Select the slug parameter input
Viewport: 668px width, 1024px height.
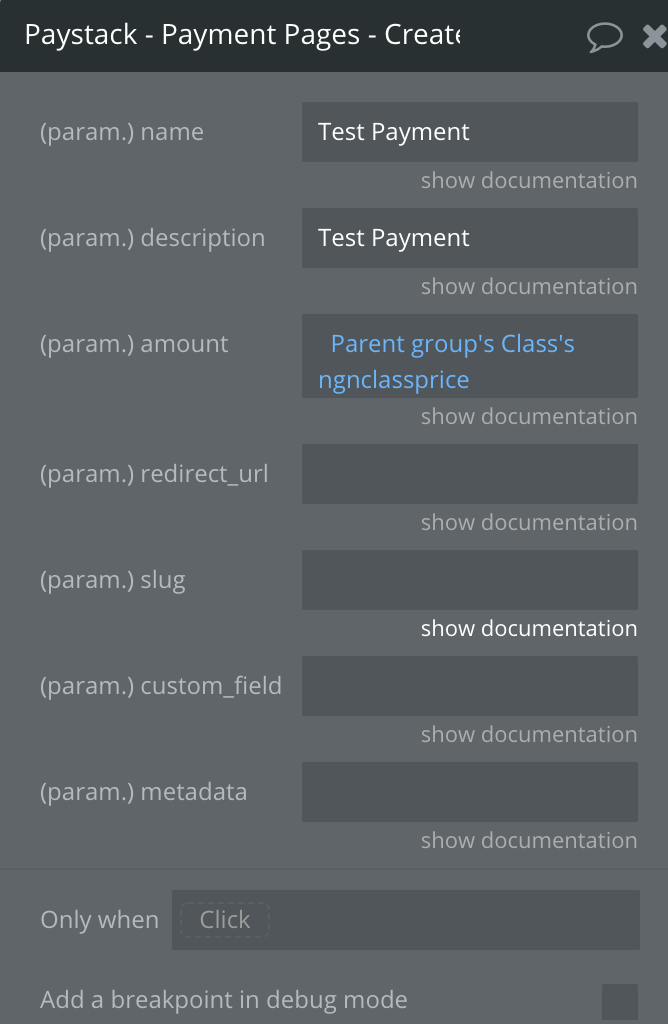pos(469,580)
